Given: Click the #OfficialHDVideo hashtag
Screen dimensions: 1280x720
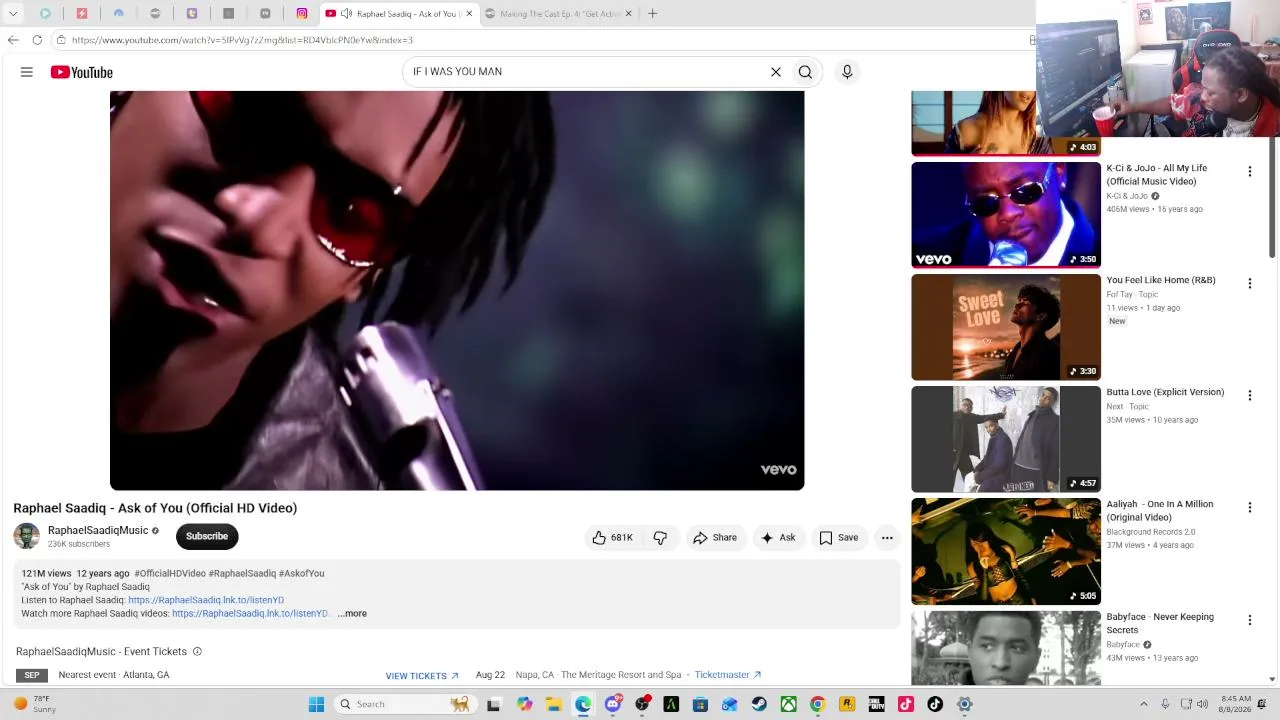Looking at the screenshot, I should click(170, 574).
